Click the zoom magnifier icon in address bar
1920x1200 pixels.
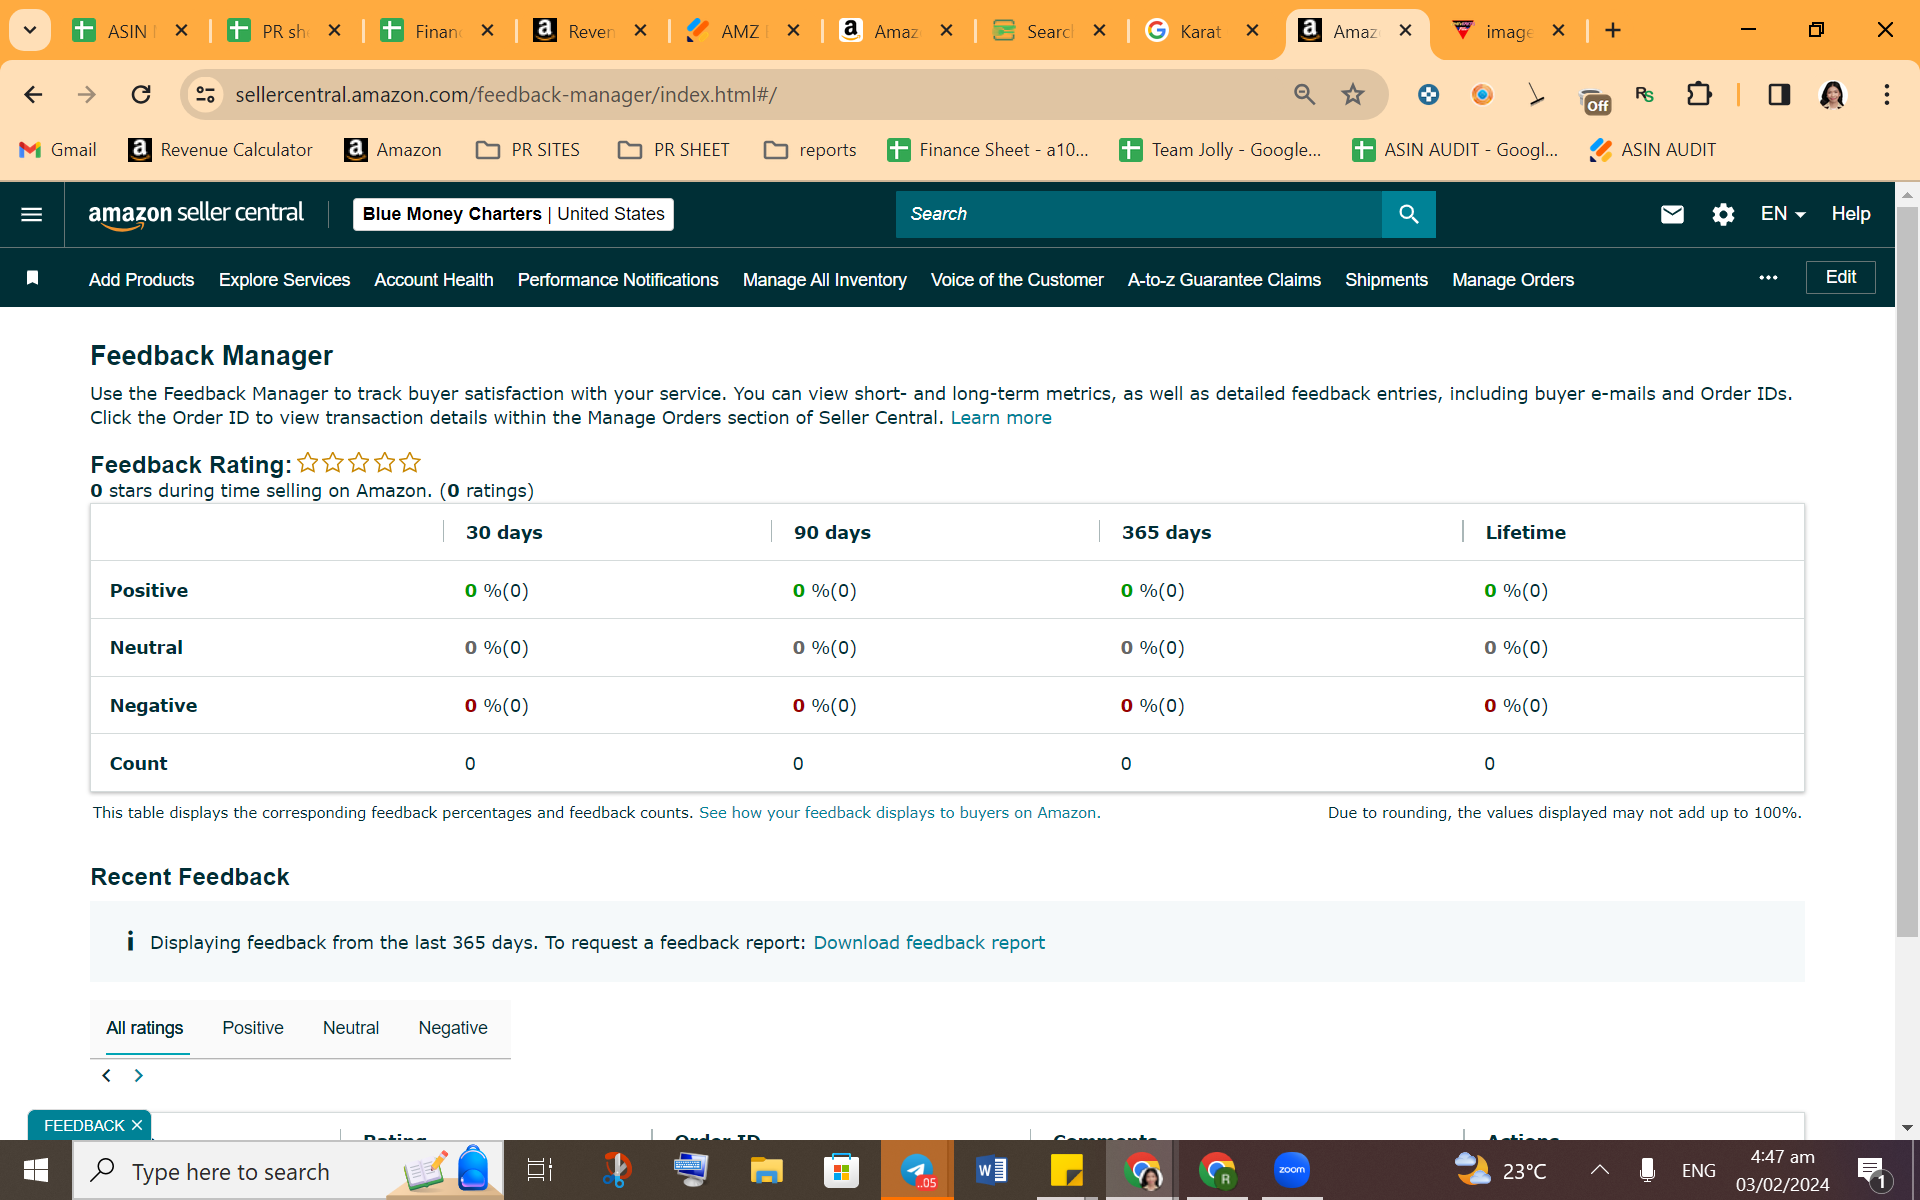[x=1304, y=94]
